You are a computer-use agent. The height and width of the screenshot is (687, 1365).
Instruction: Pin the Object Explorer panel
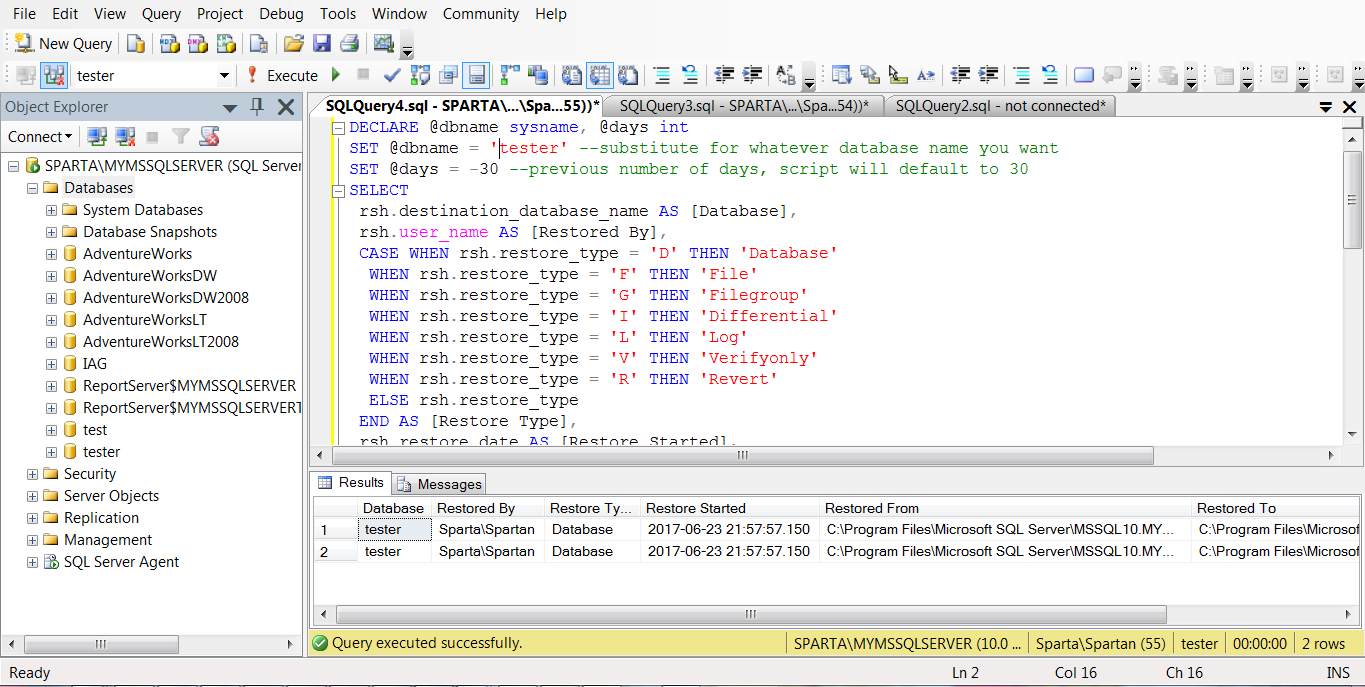(x=257, y=107)
